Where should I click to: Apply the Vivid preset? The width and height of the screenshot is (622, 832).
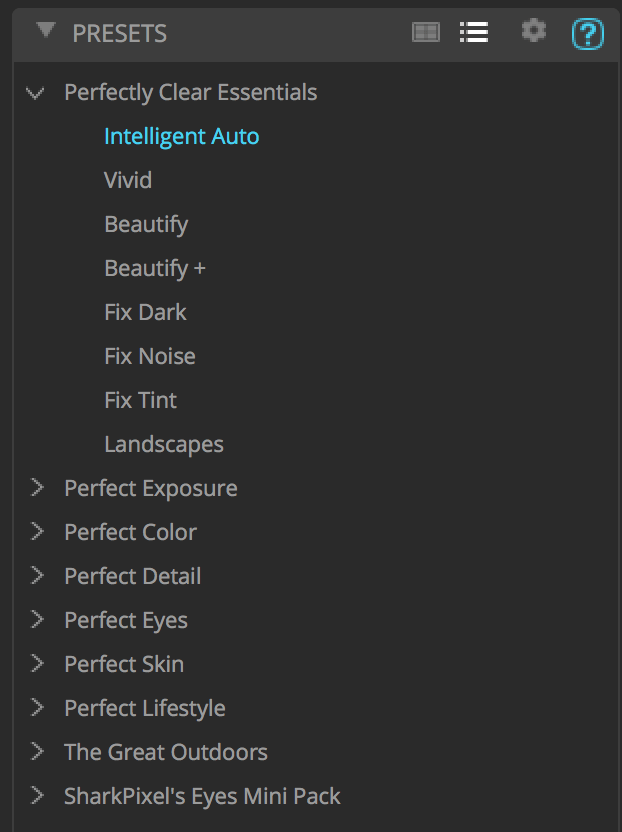click(x=128, y=180)
